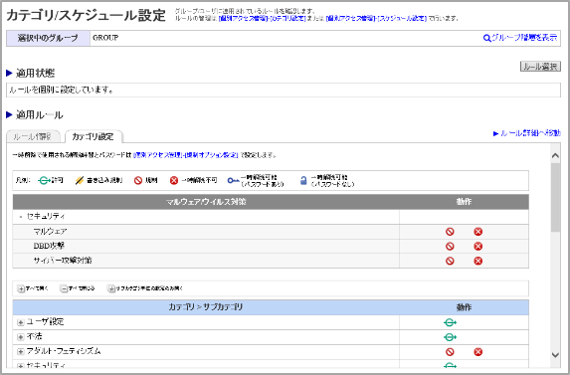This screenshot has height=375, width=570.
Task: Expand the ユーザ設定 category
Action: click(21, 322)
